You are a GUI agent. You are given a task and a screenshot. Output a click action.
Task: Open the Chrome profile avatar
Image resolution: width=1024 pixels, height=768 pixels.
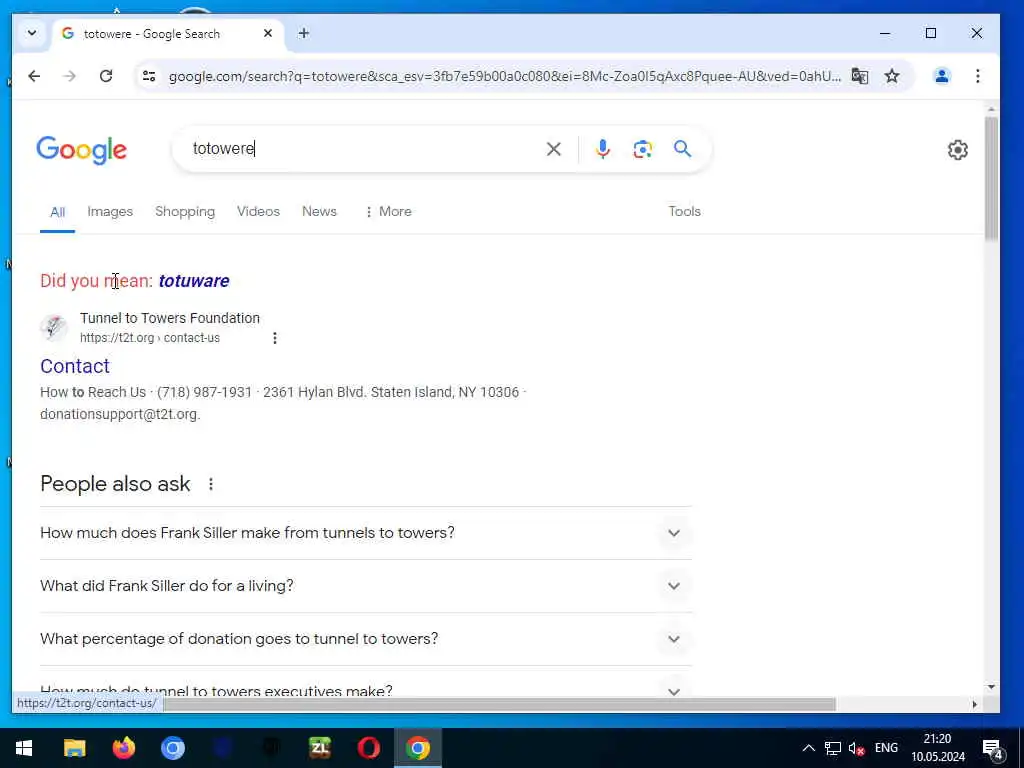pos(942,76)
